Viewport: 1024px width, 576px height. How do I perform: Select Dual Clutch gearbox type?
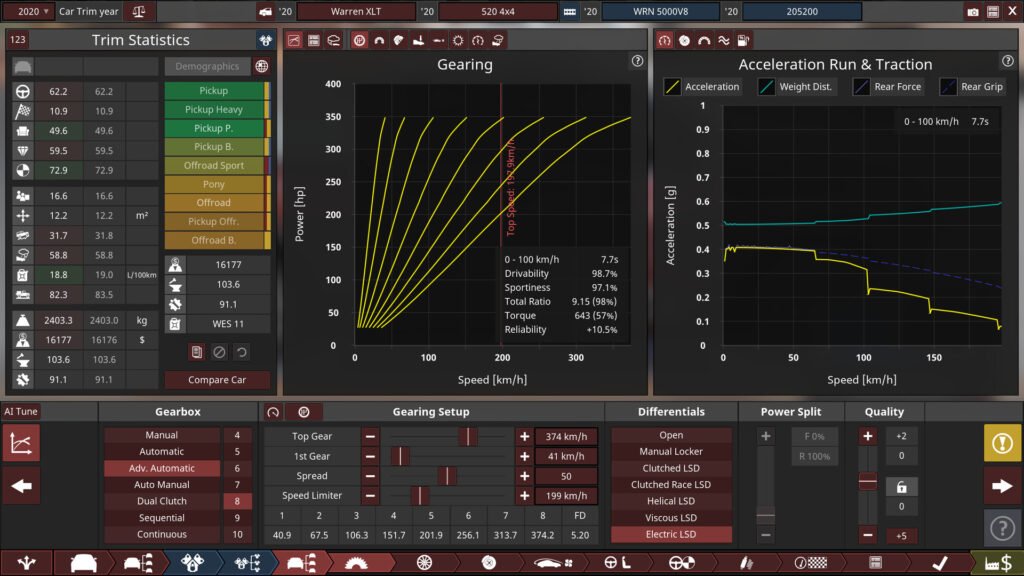coord(161,501)
